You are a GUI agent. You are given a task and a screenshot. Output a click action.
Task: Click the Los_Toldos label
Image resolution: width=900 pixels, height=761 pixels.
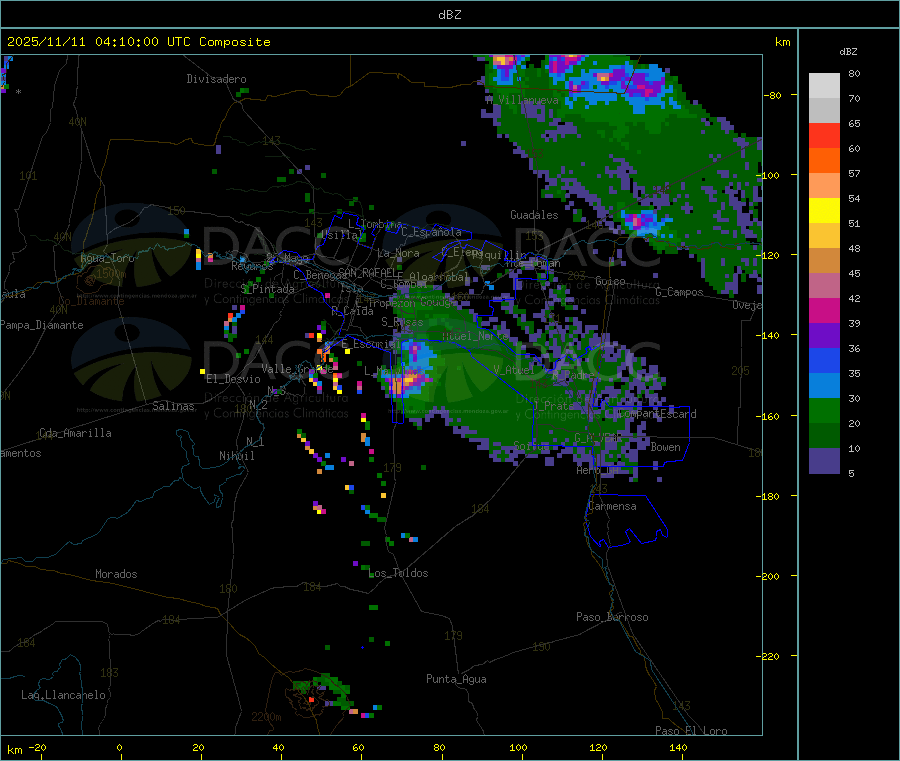398,573
